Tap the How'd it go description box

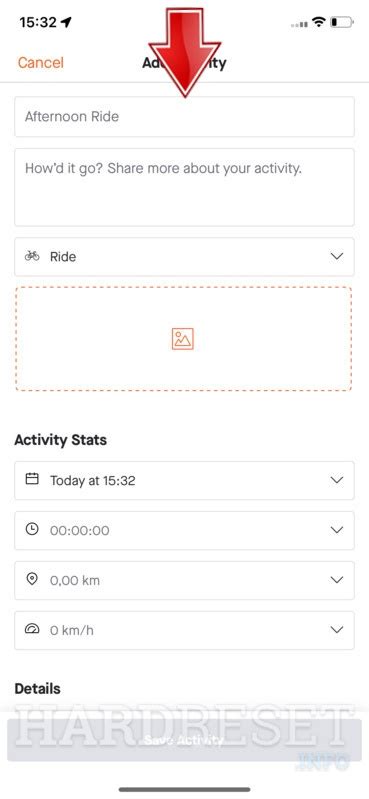[184, 187]
